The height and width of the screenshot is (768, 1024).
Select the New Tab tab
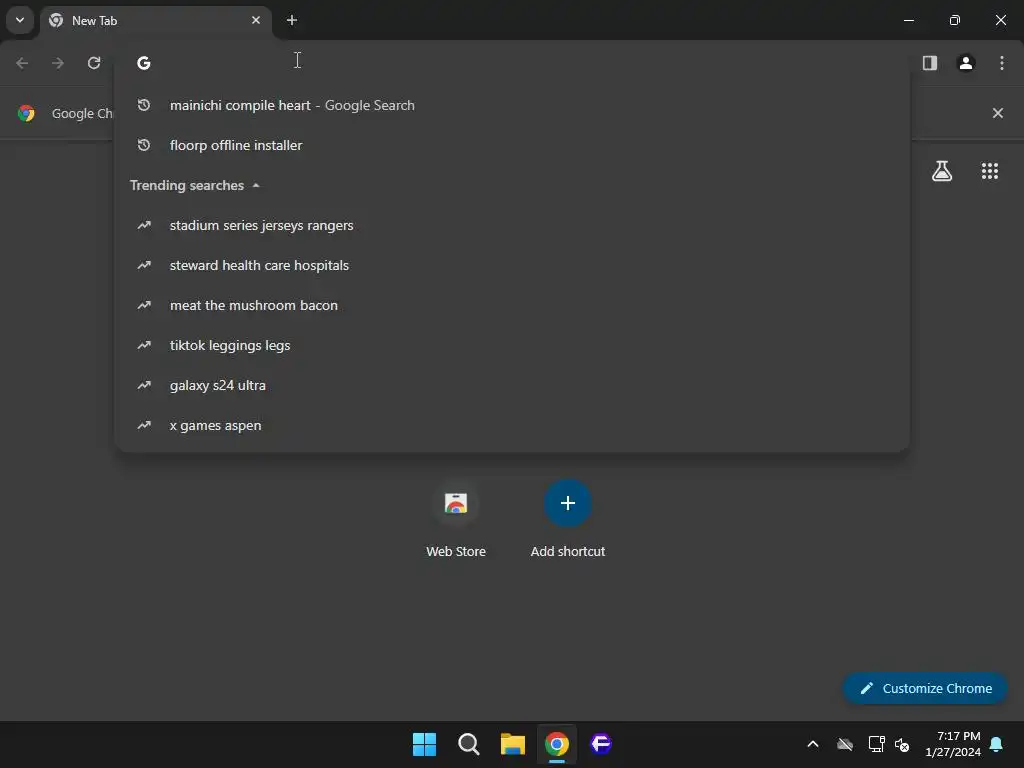(x=155, y=20)
